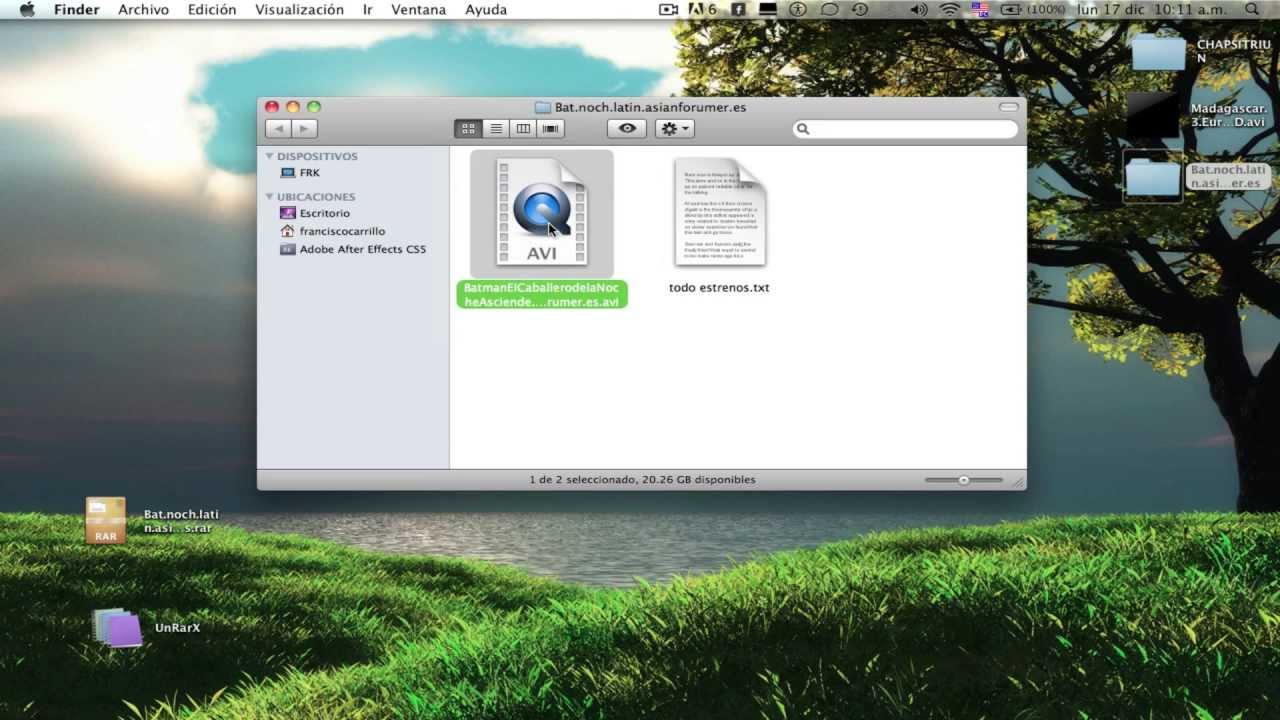The image size is (1280, 720).
Task: Open the Archivo menu
Action: (x=143, y=10)
